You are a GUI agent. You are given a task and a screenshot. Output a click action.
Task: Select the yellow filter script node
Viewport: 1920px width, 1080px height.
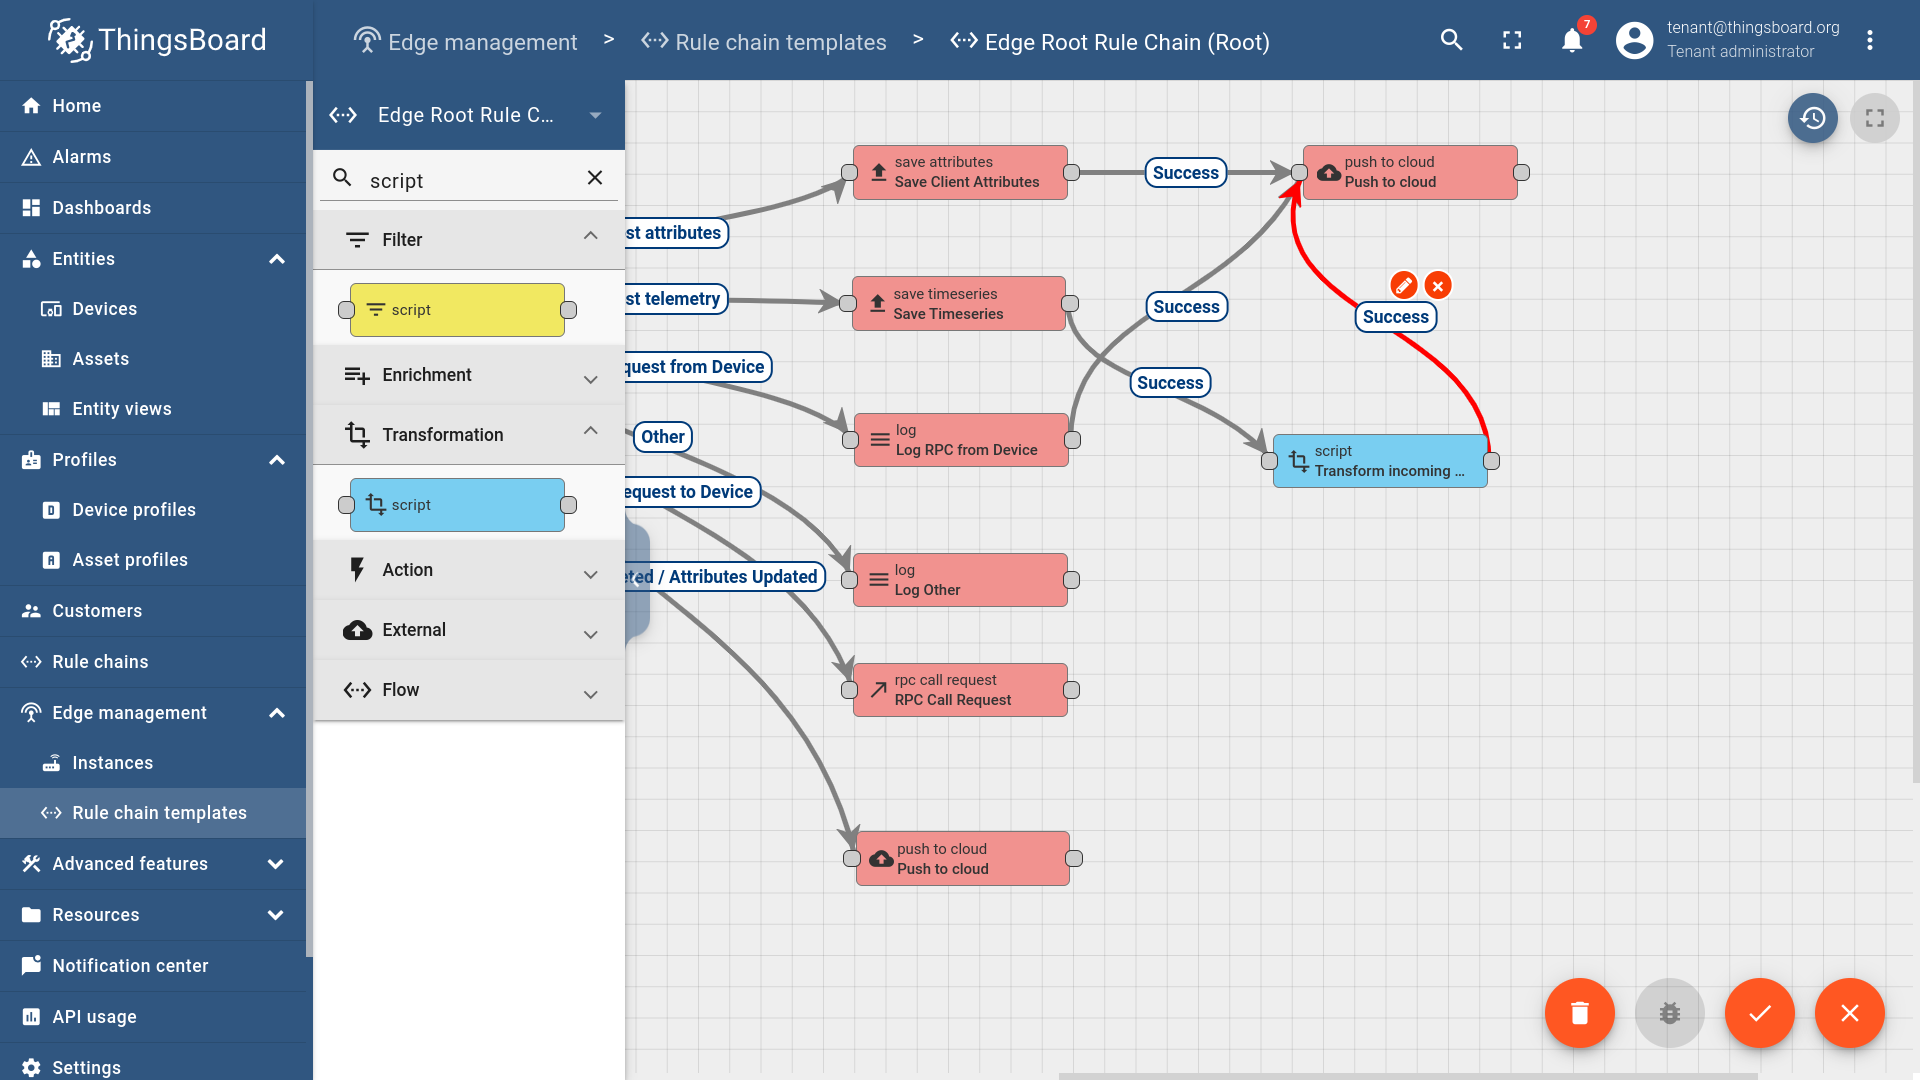coord(457,310)
